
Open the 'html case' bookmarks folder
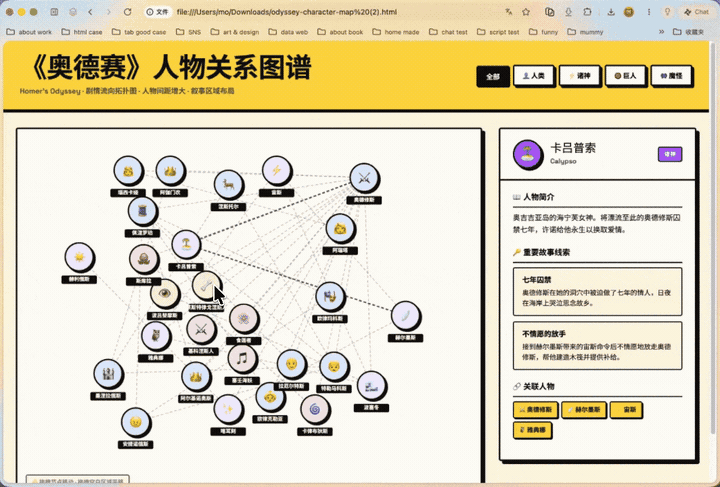pyautogui.click(x=82, y=32)
